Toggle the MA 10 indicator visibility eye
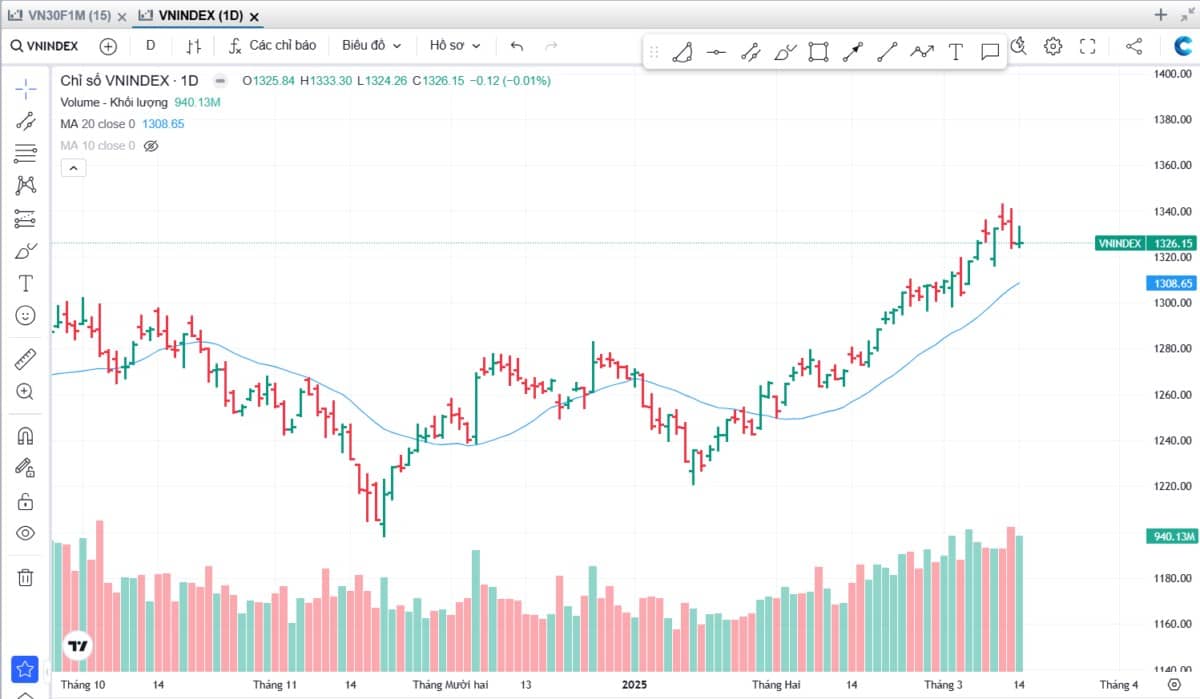 pos(151,146)
